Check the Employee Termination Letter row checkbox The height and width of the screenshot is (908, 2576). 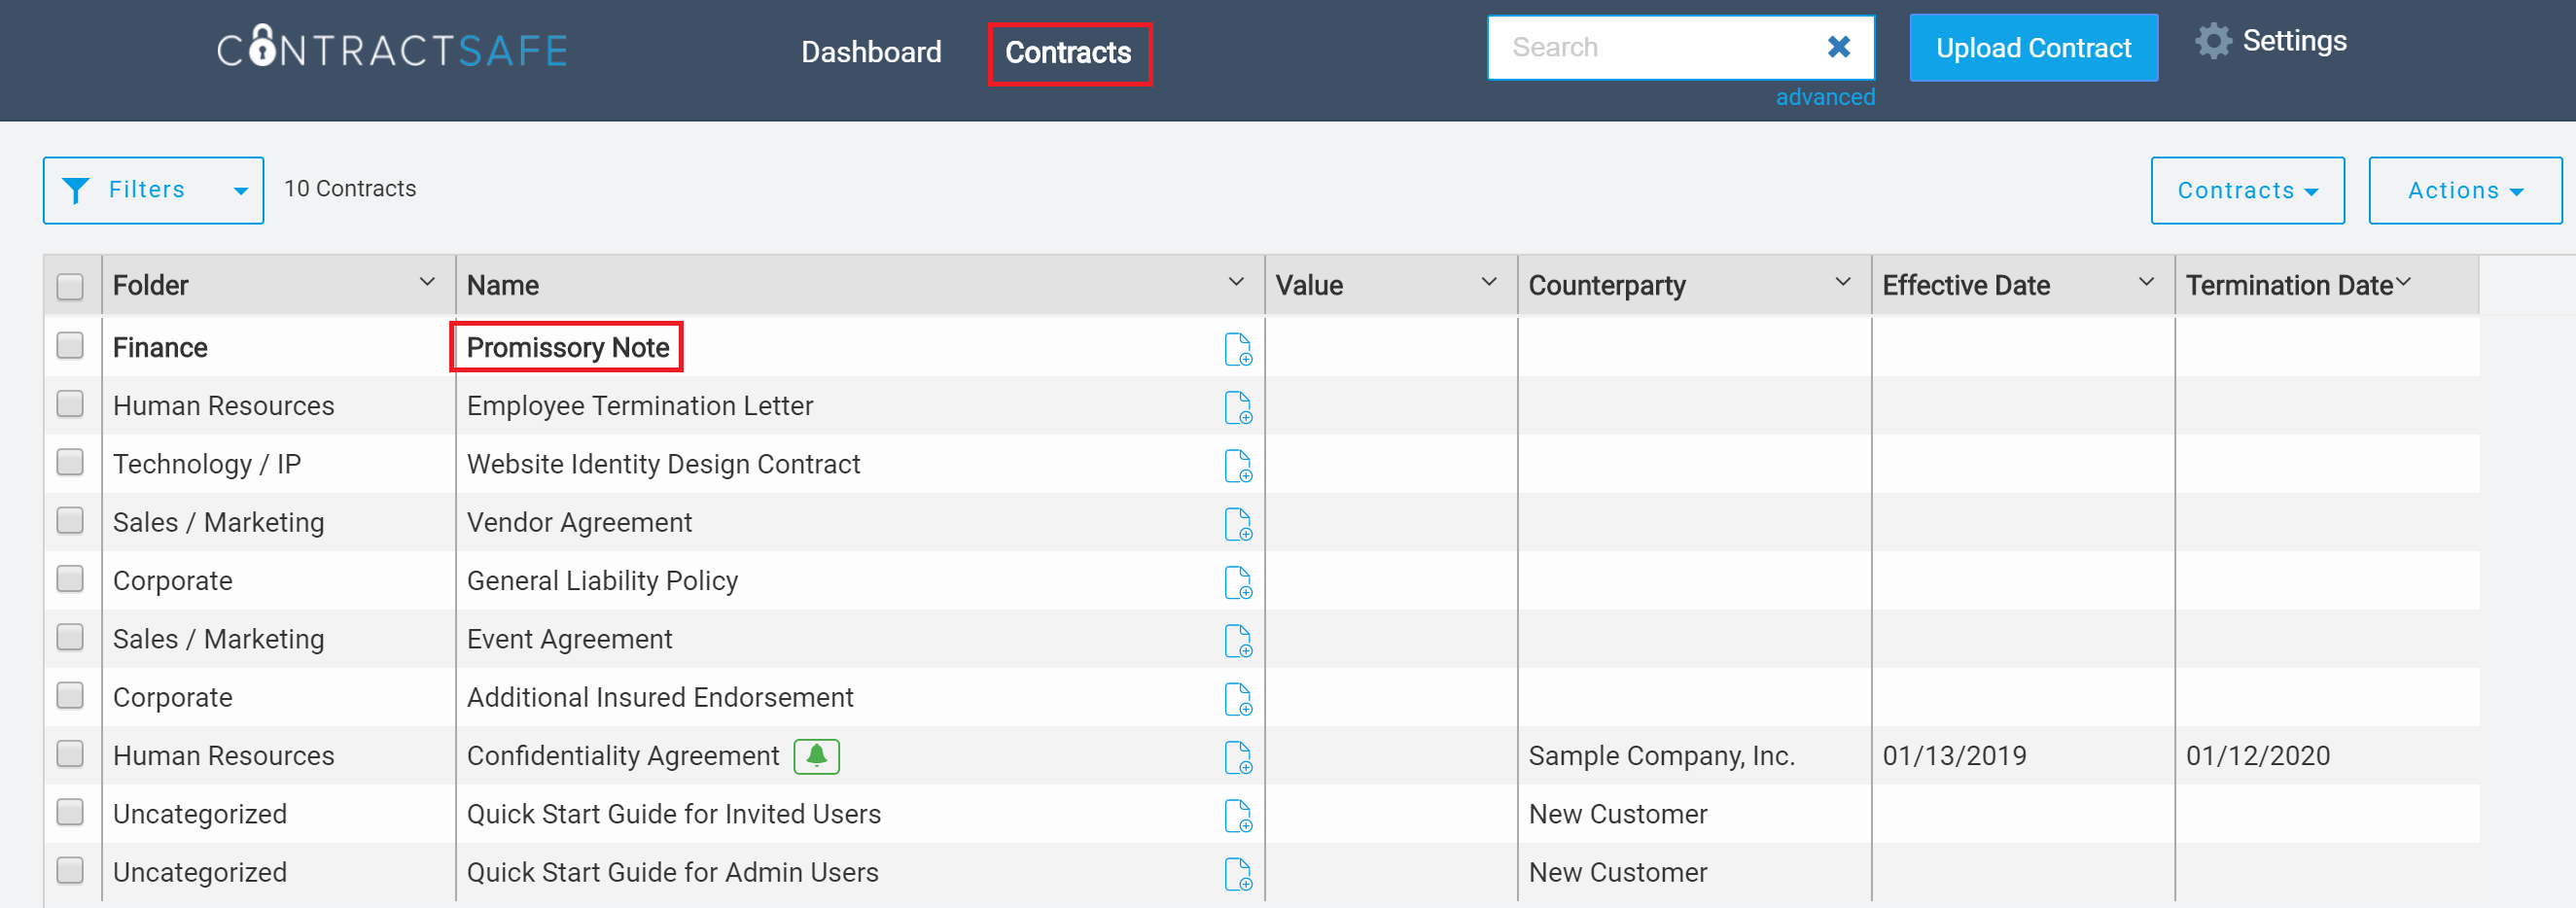tap(70, 403)
